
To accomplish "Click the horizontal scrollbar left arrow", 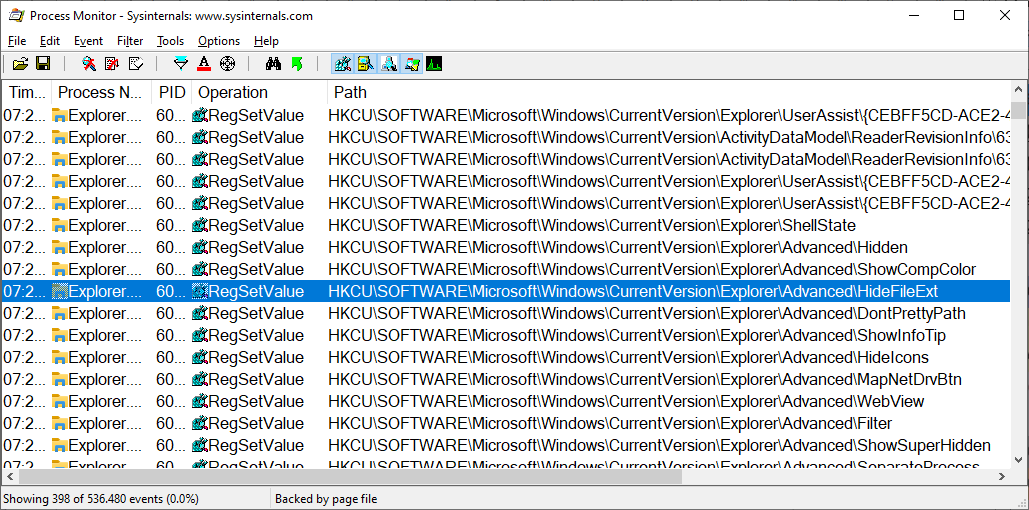I will [10, 477].
